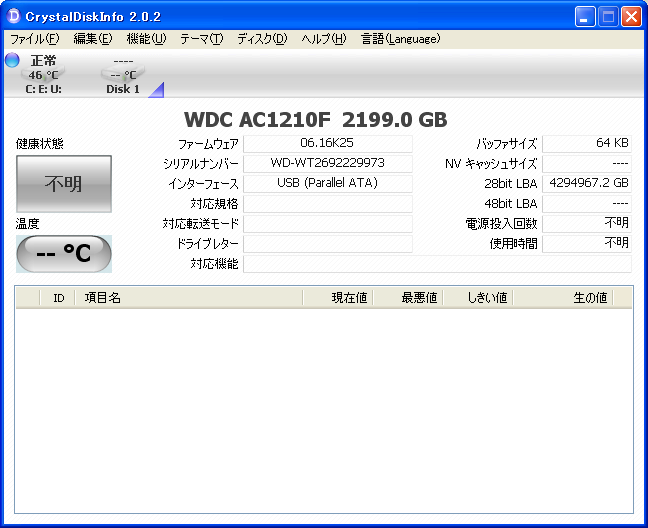Click the empty 対応転送モード field
648x528 pixels.
click(x=327, y=224)
